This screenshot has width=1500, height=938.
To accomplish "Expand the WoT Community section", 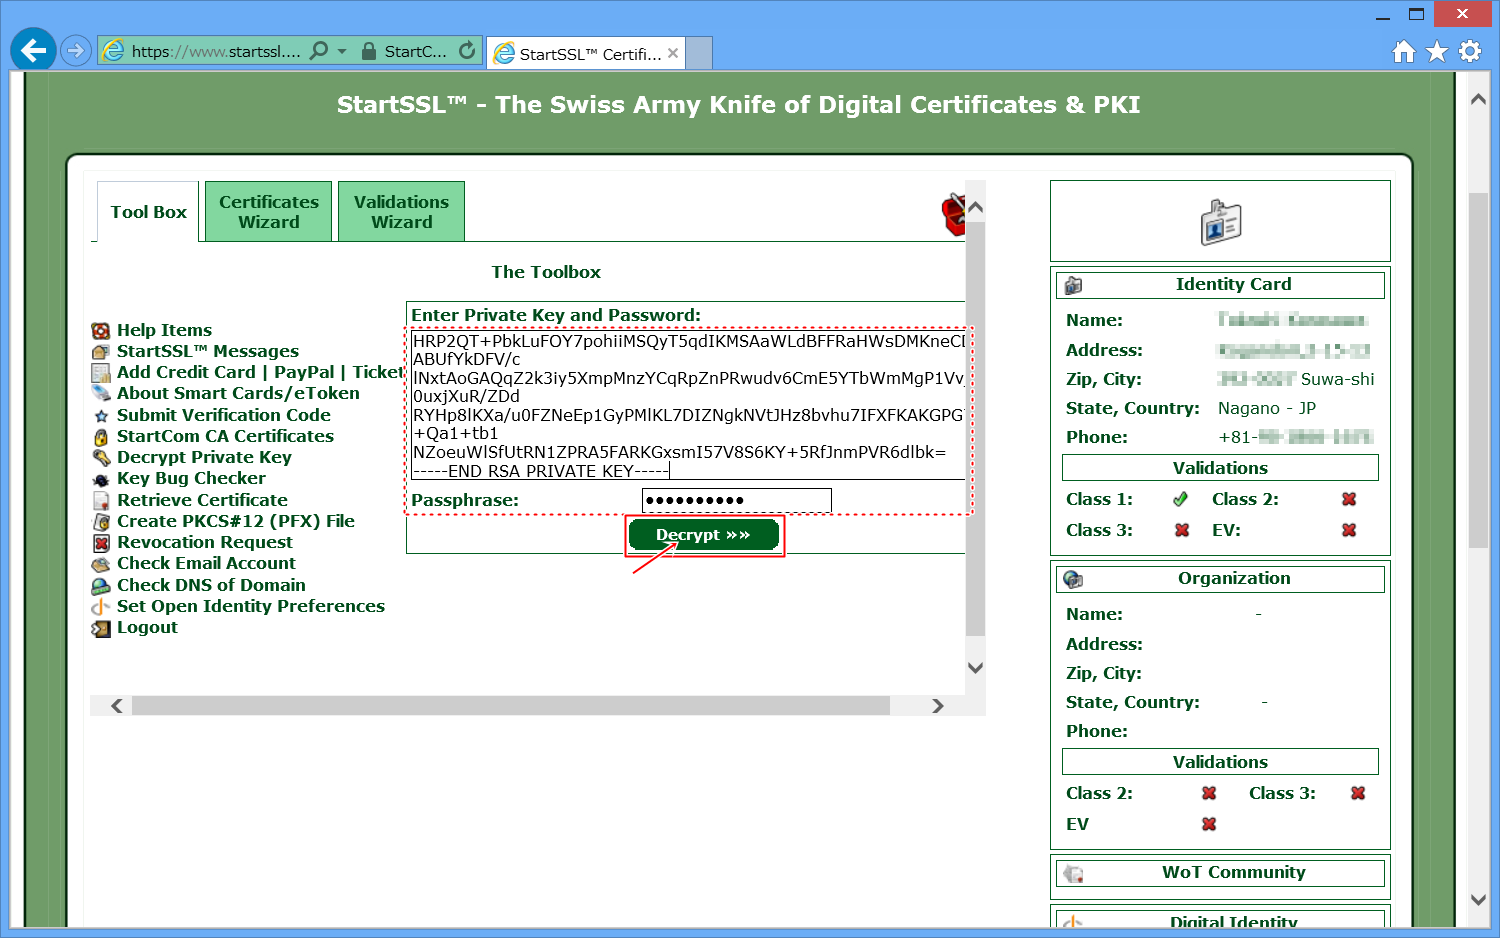I will pyautogui.click(x=1233, y=872).
